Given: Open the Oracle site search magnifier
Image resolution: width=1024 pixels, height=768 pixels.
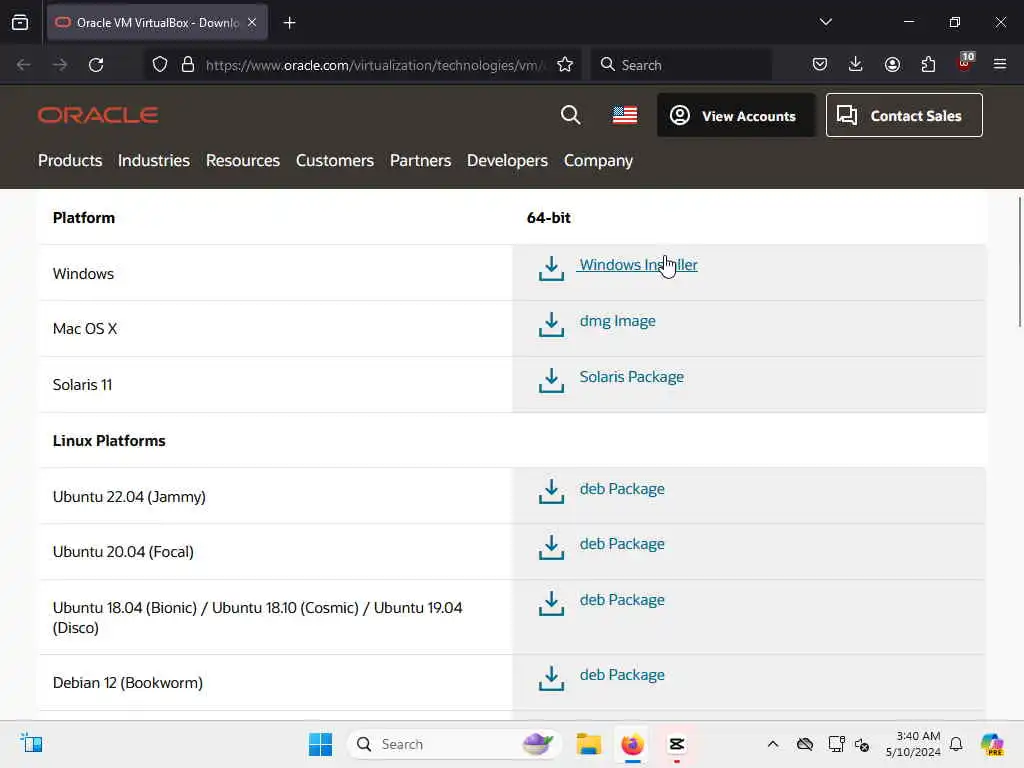Looking at the screenshot, I should 570,116.
